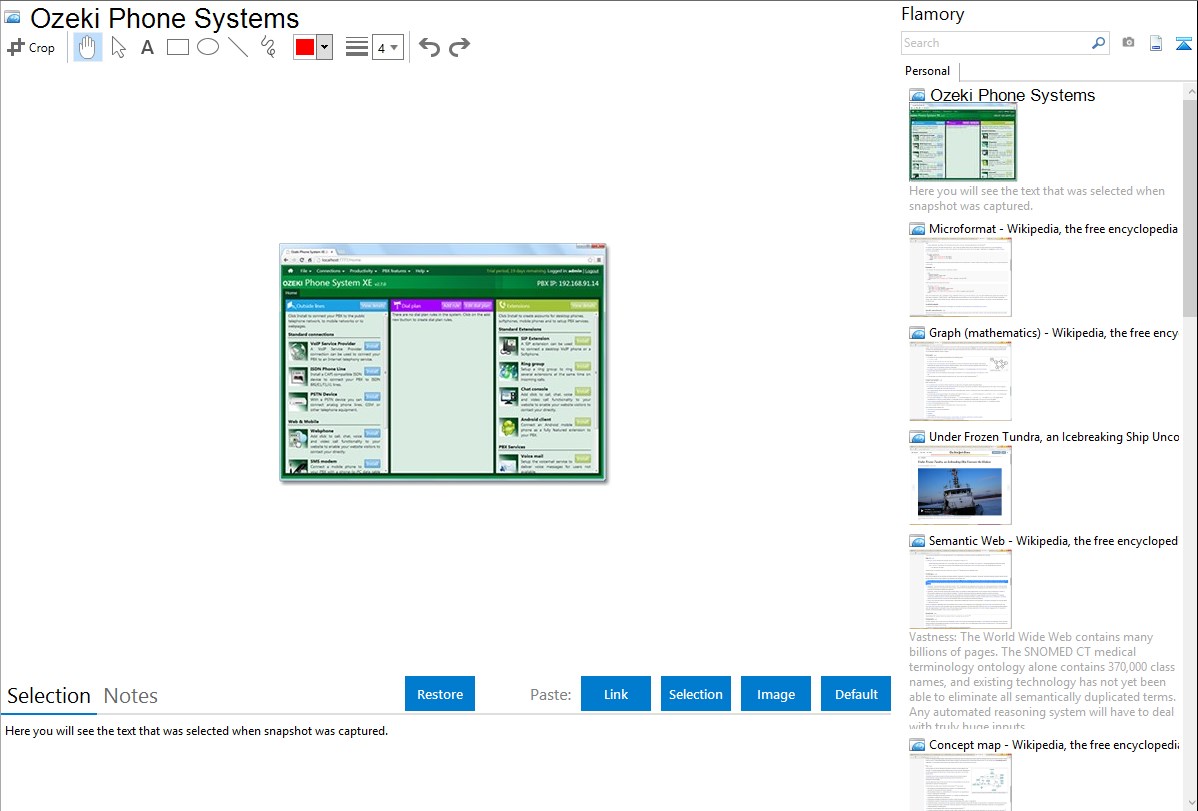Select the straight line tool
Viewport: 1198px width, 811px height.
pos(238,47)
